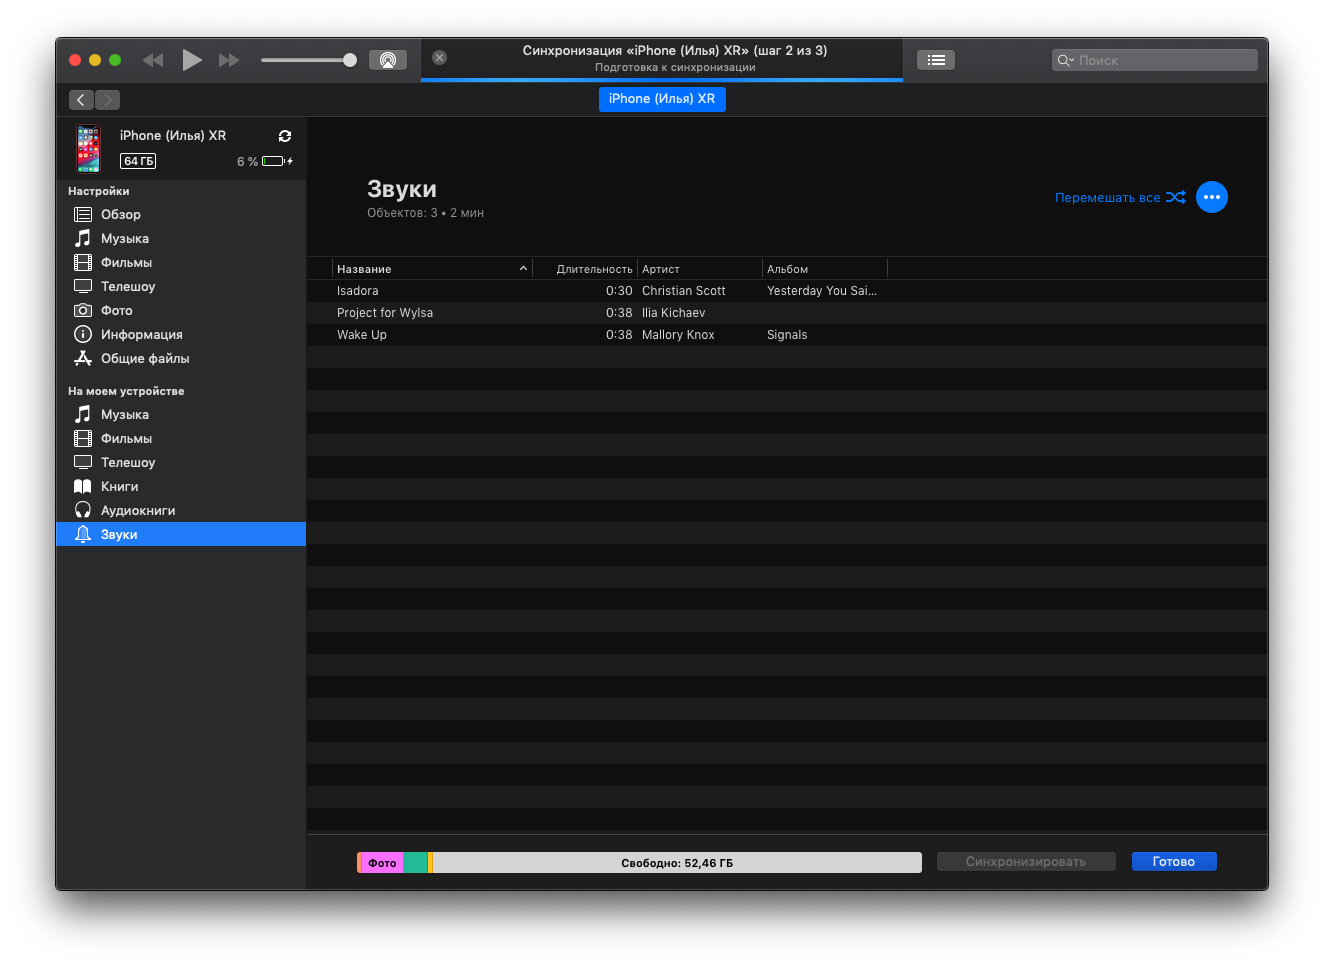
Task: Open the Up Next list icon
Action: [936, 60]
